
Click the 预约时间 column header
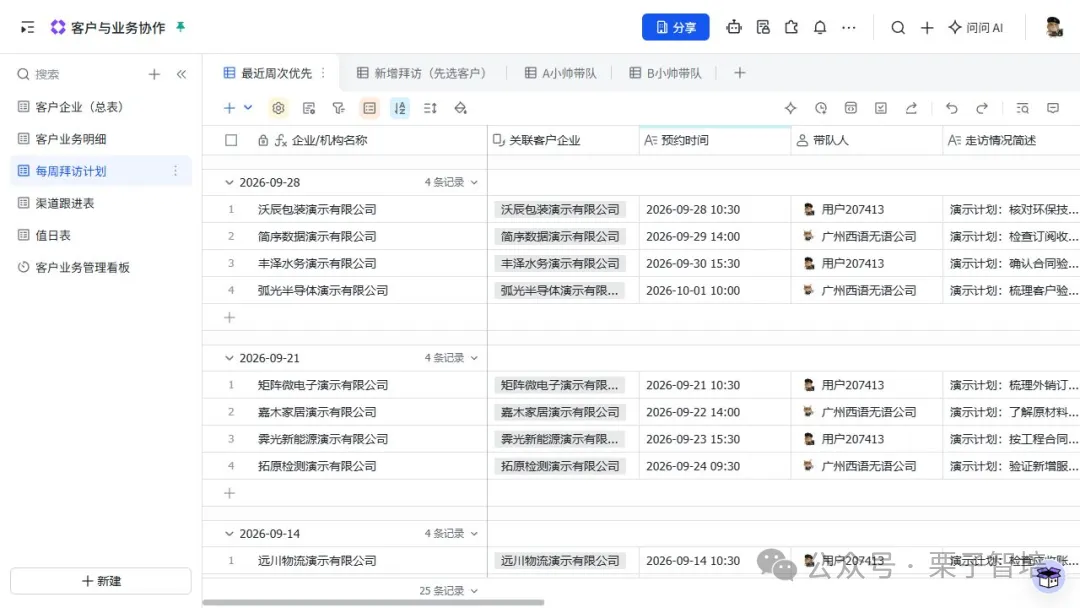click(715, 140)
